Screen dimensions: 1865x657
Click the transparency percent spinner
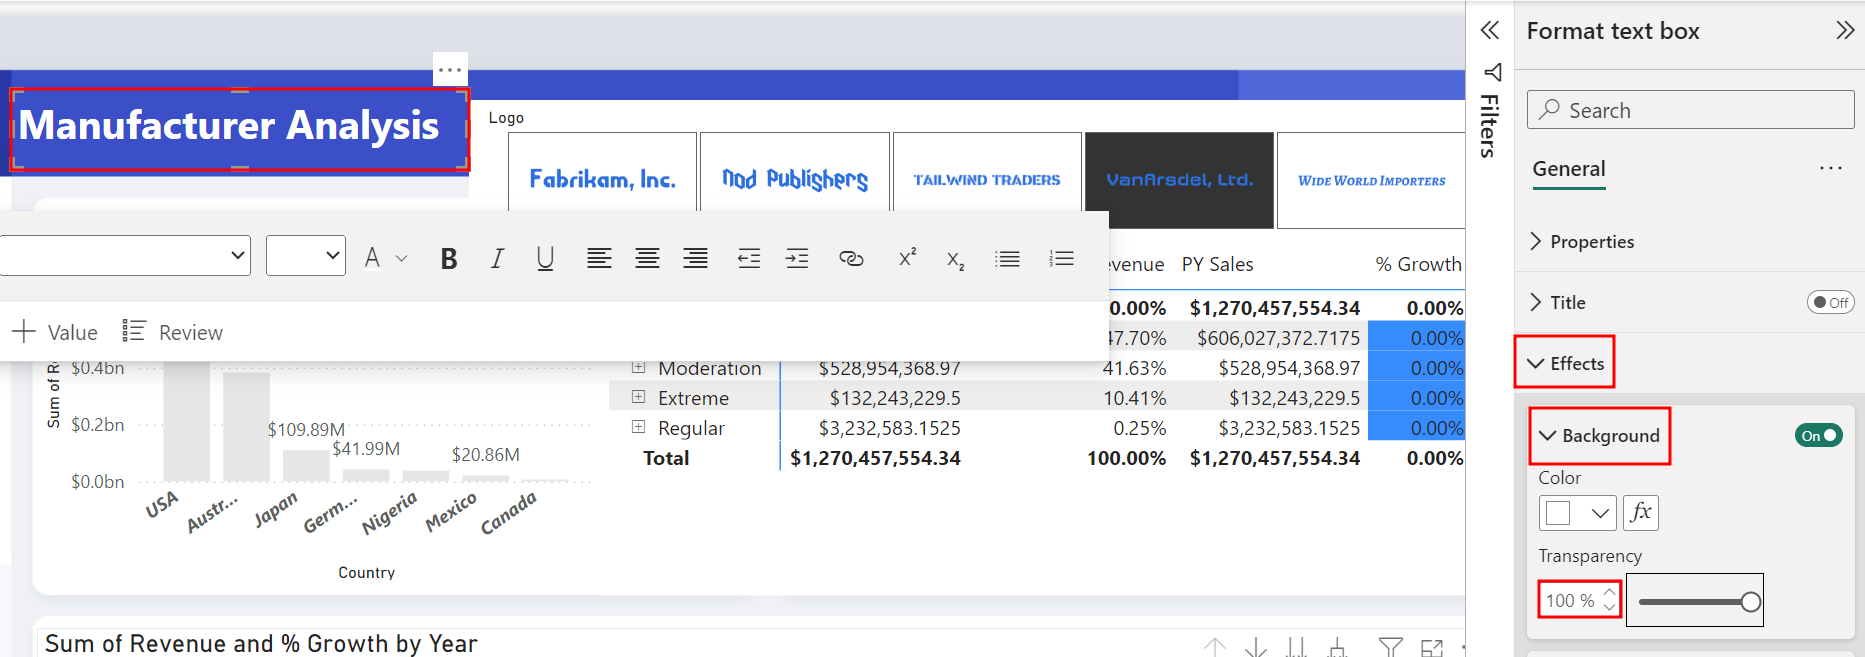tap(1609, 599)
